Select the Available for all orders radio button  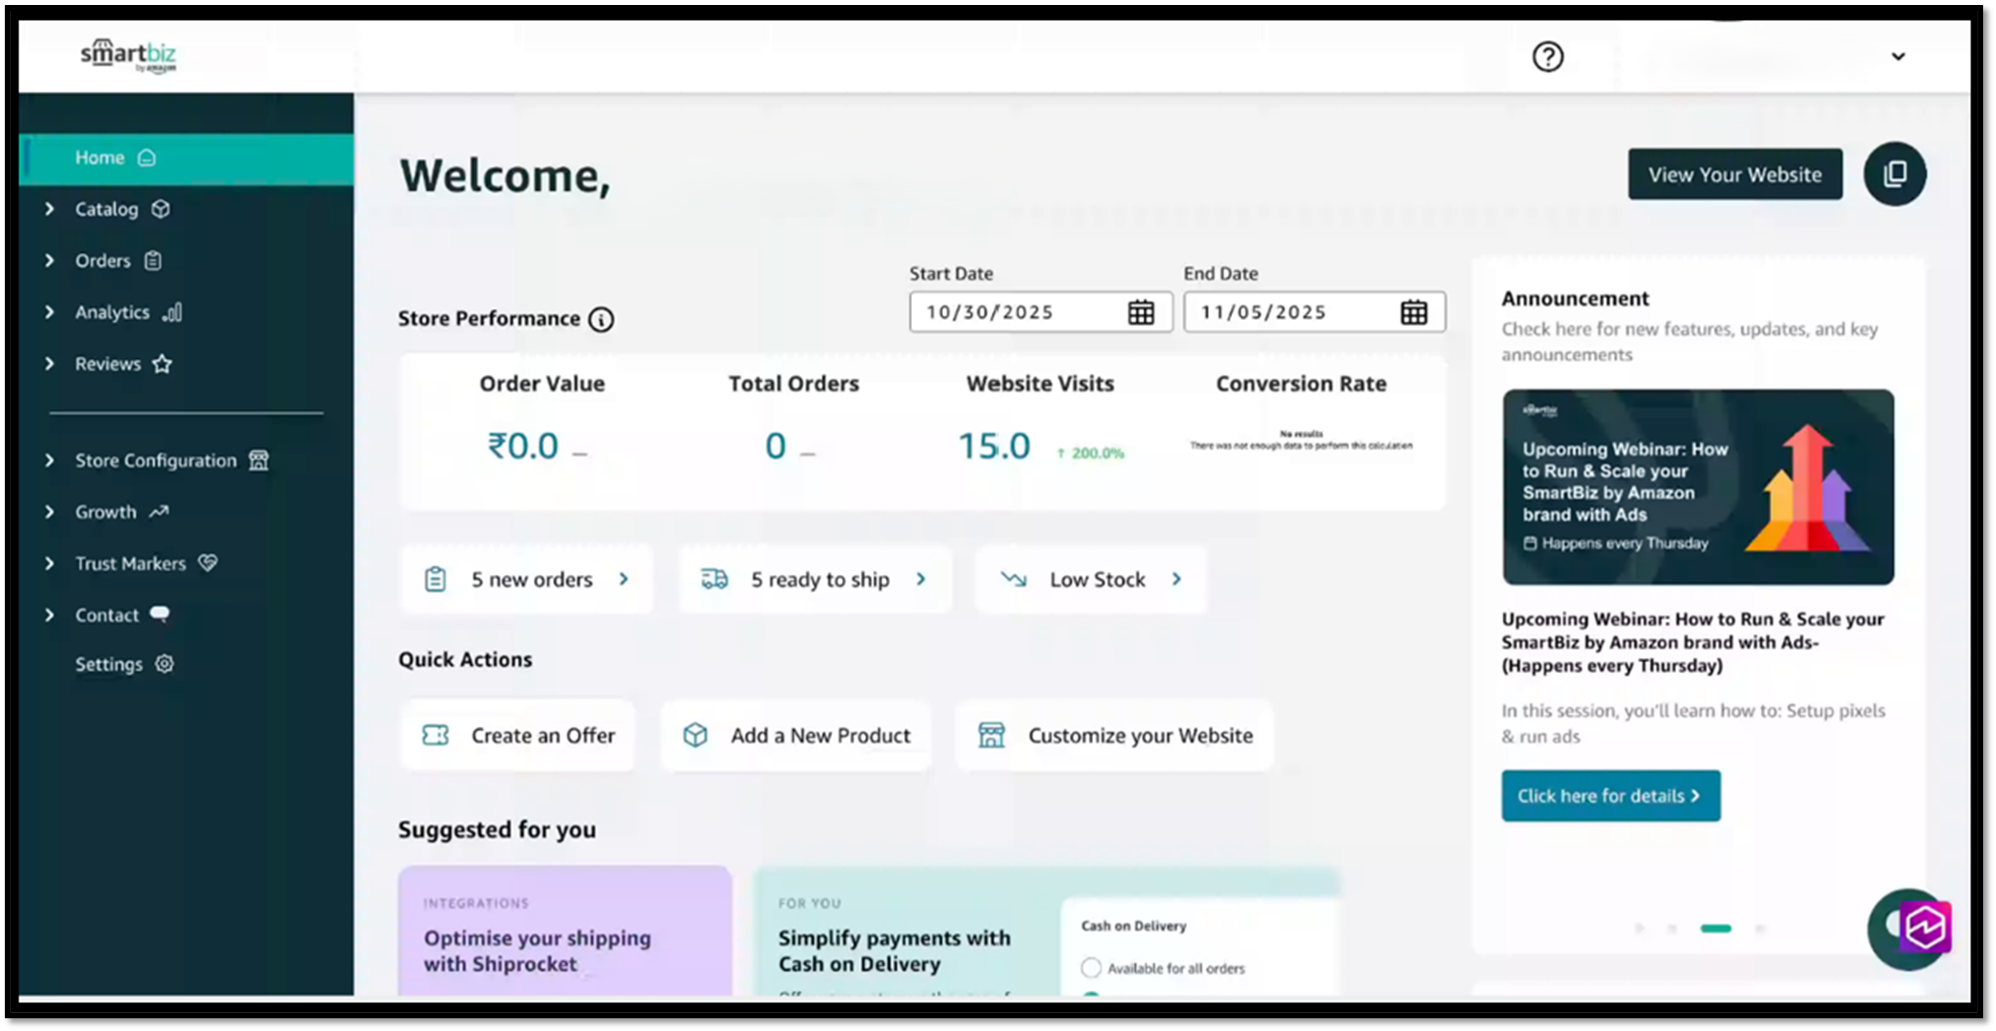(1091, 968)
